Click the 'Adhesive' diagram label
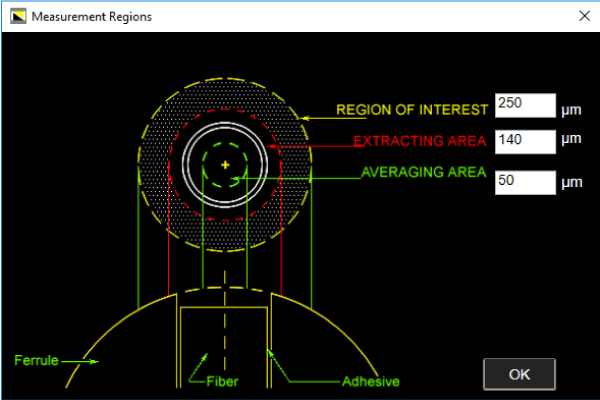 371,381
